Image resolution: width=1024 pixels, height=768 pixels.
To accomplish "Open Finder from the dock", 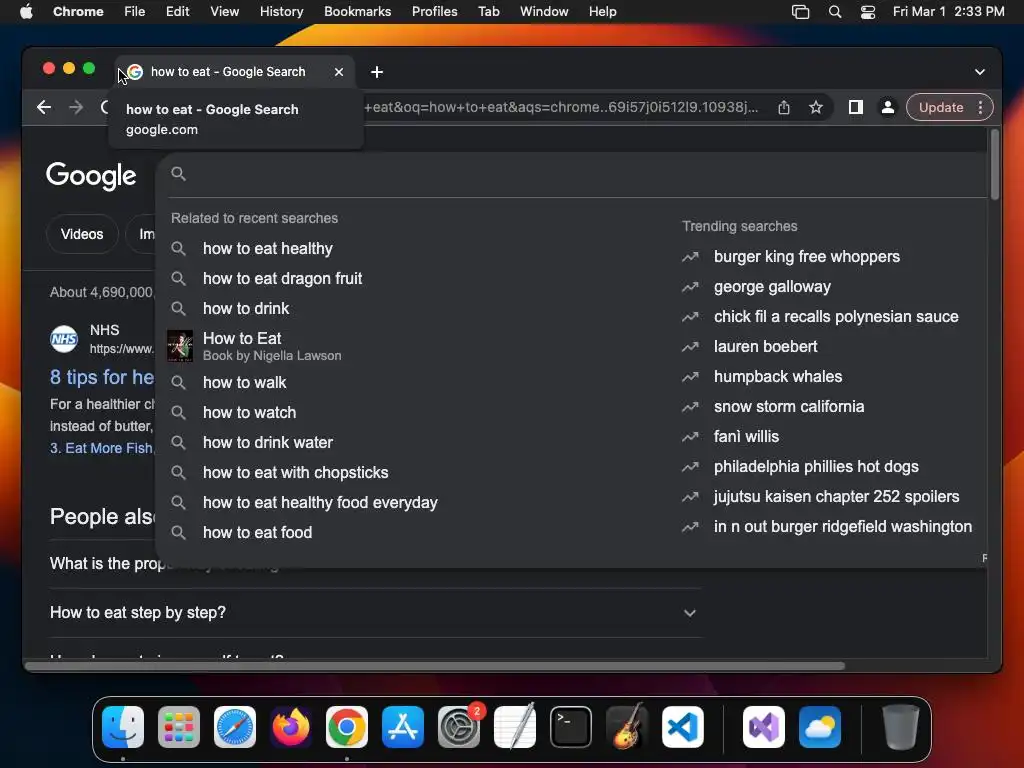I will pos(123,727).
